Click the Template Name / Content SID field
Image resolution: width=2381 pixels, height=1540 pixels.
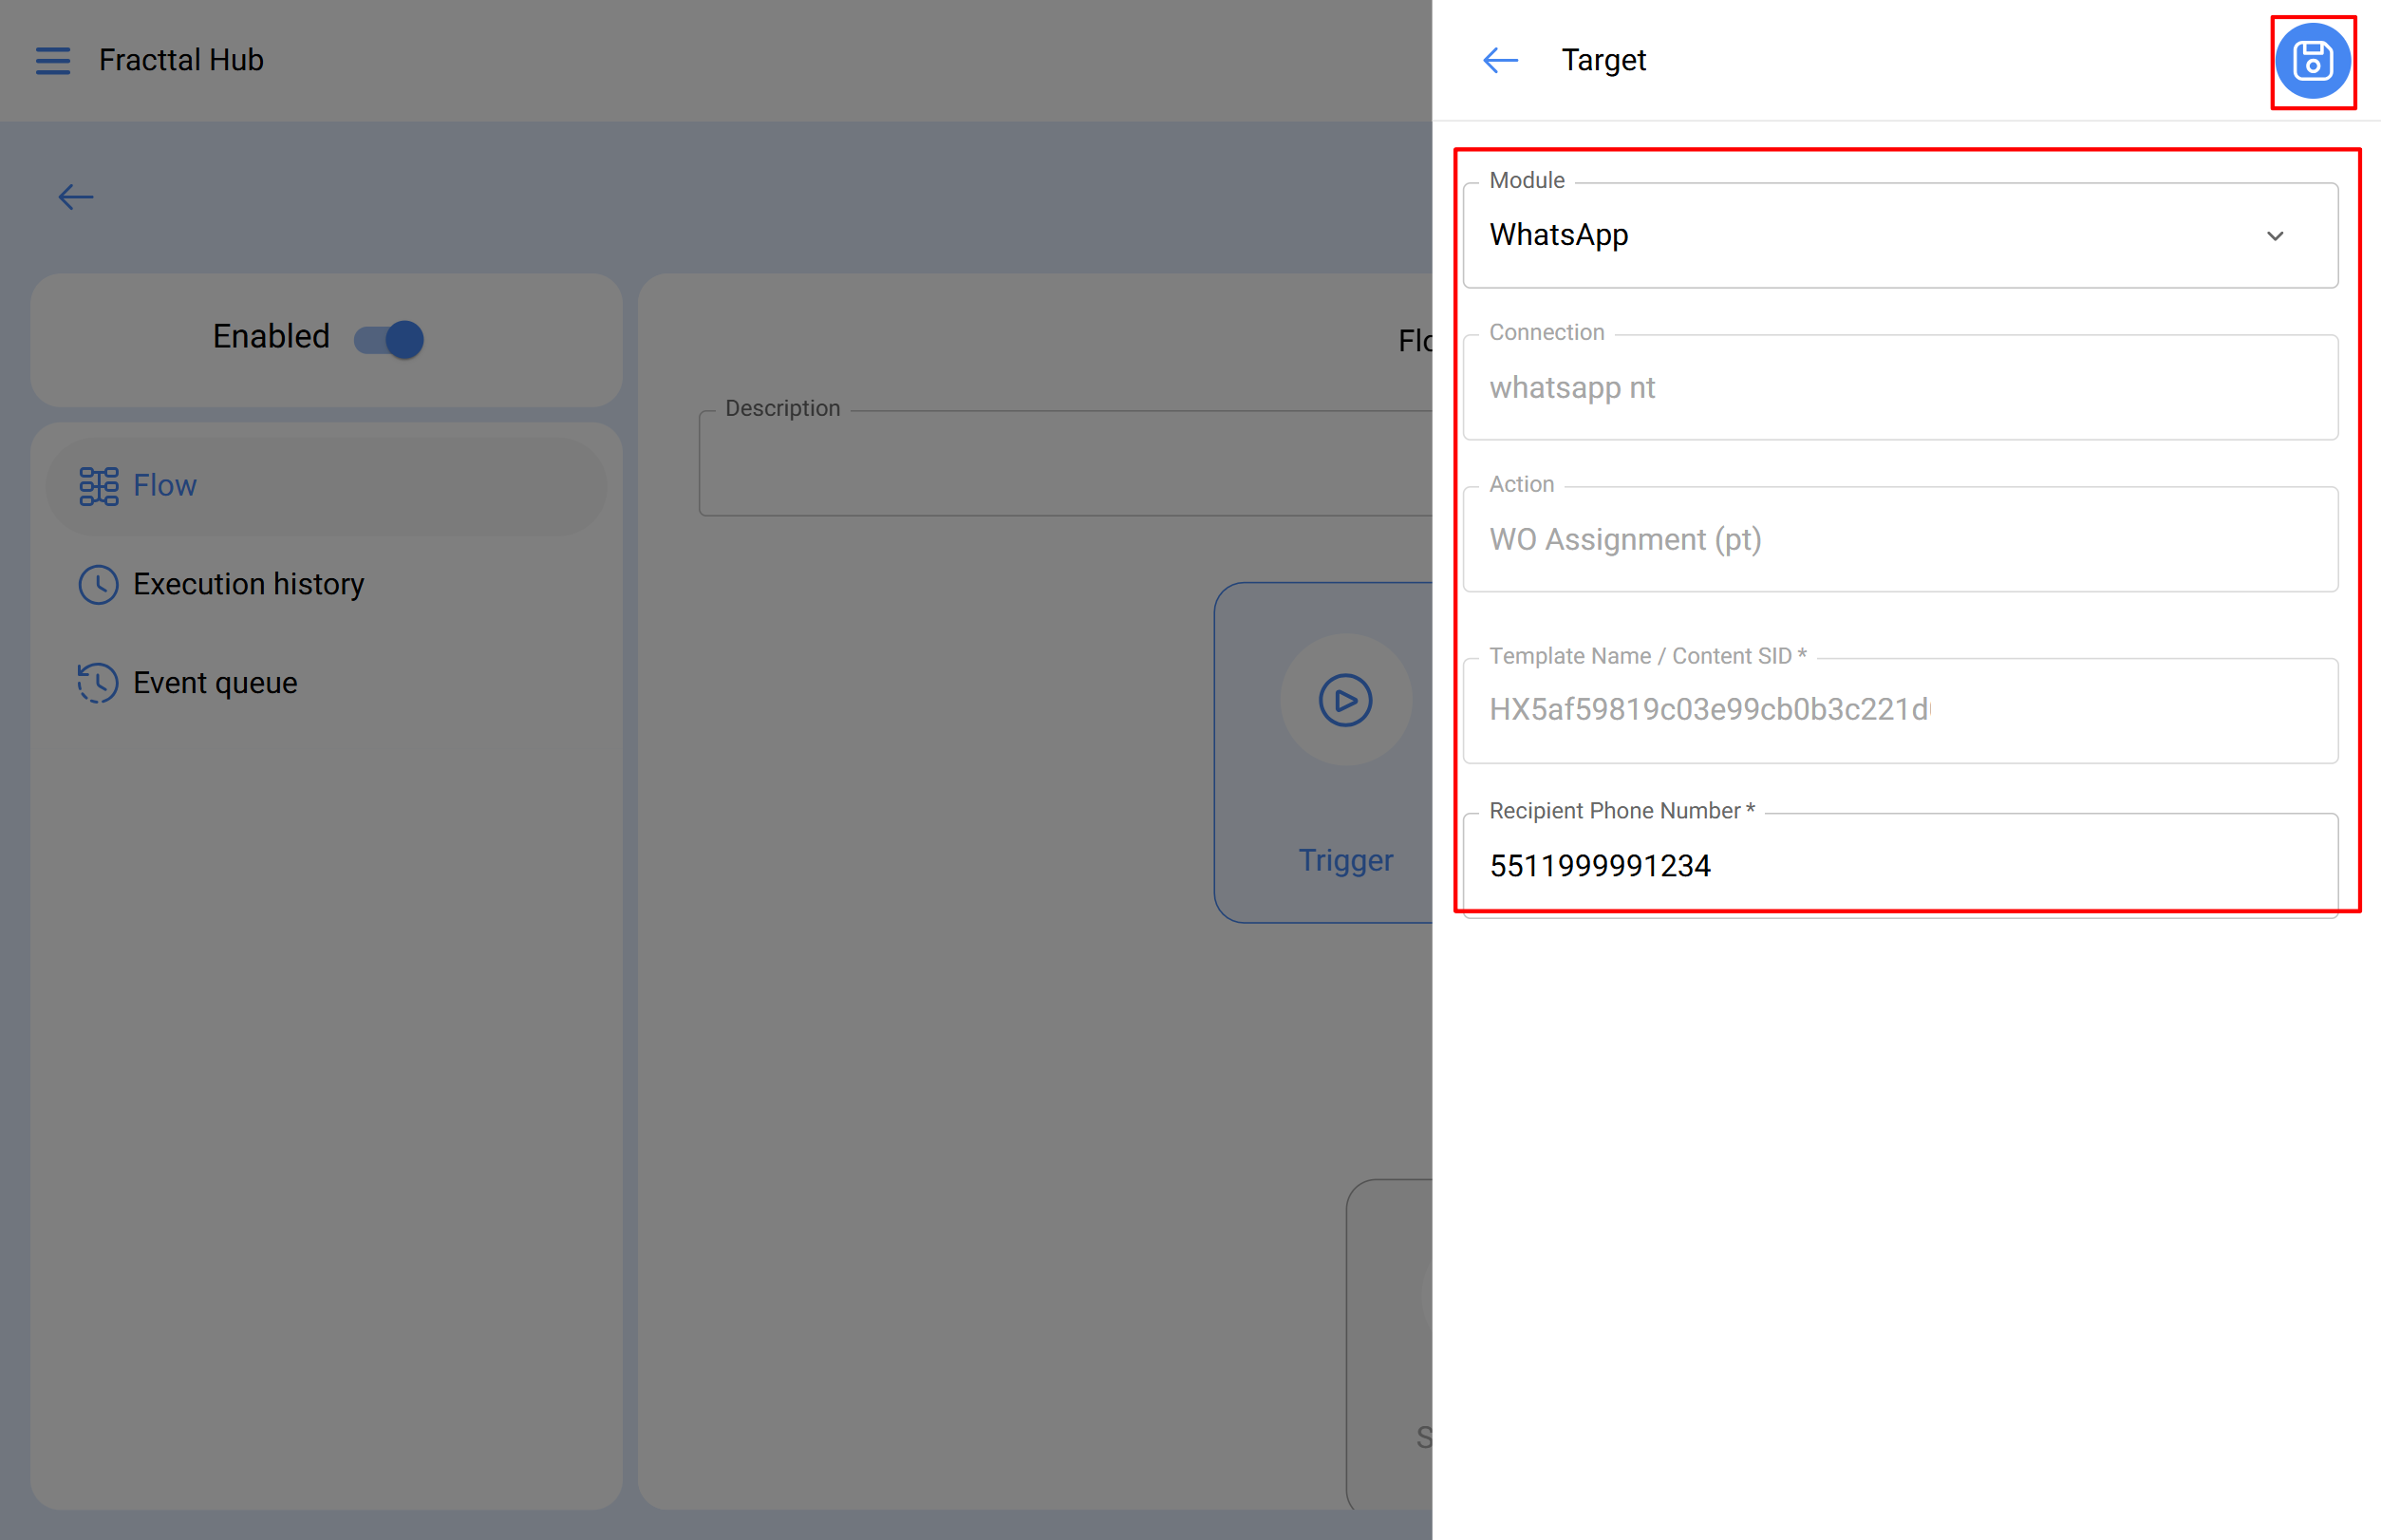coord(1898,710)
